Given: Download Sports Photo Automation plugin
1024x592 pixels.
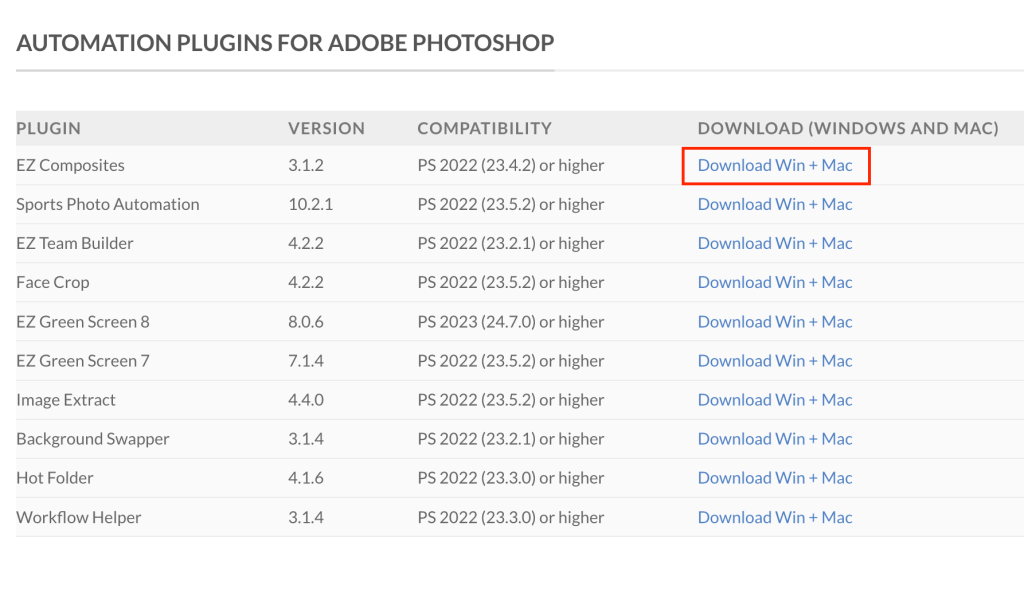Looking at the screenshot, I should pyautogui.click(x=775, y=205).
